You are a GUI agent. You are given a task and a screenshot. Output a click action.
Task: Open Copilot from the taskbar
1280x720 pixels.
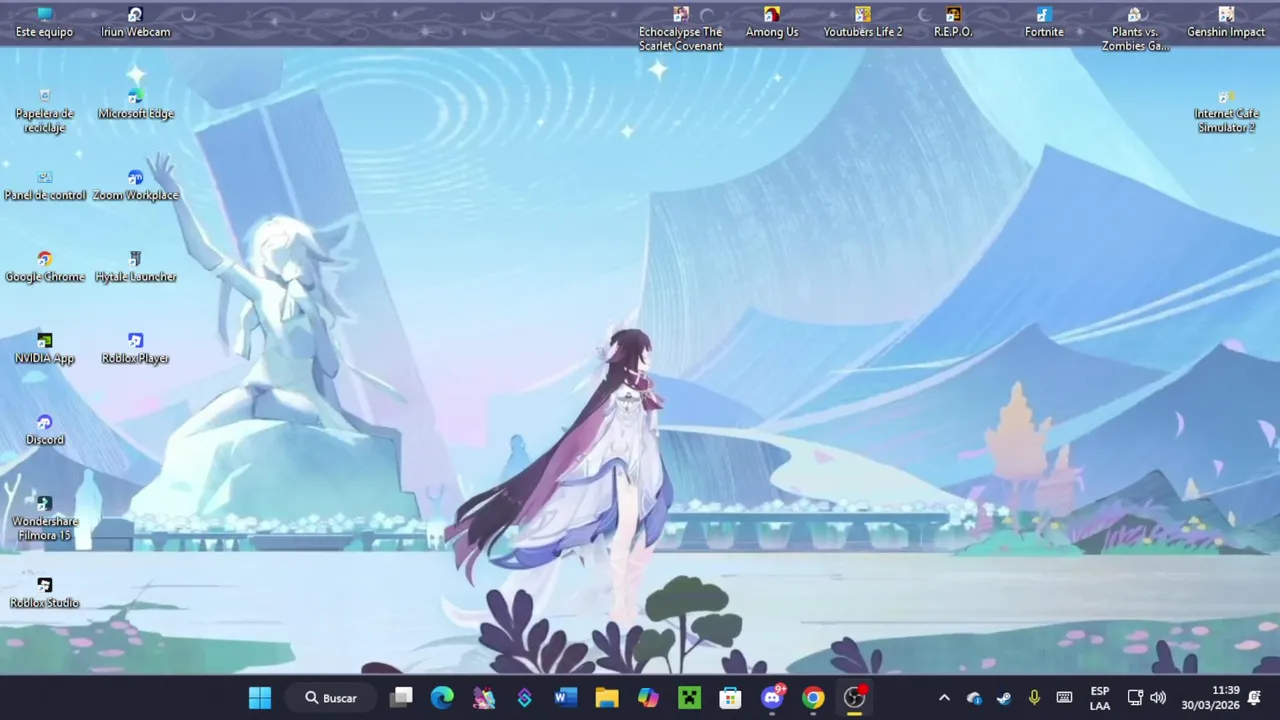pyautogui.click(x=648, y=698)
